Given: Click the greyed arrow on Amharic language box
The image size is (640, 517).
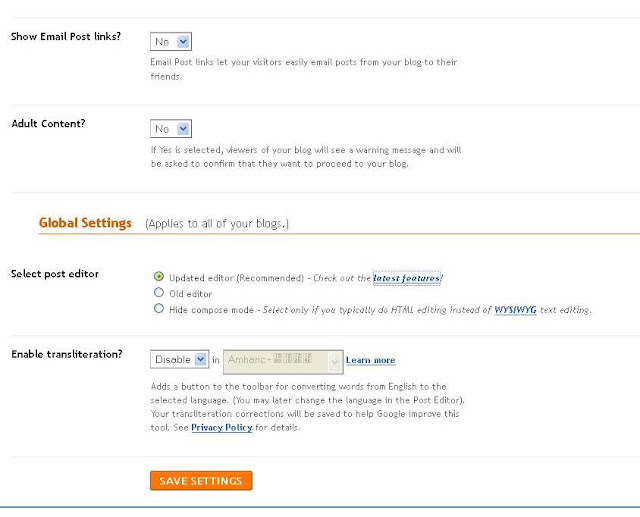Looking at the screenshot, I should point(335,362).
